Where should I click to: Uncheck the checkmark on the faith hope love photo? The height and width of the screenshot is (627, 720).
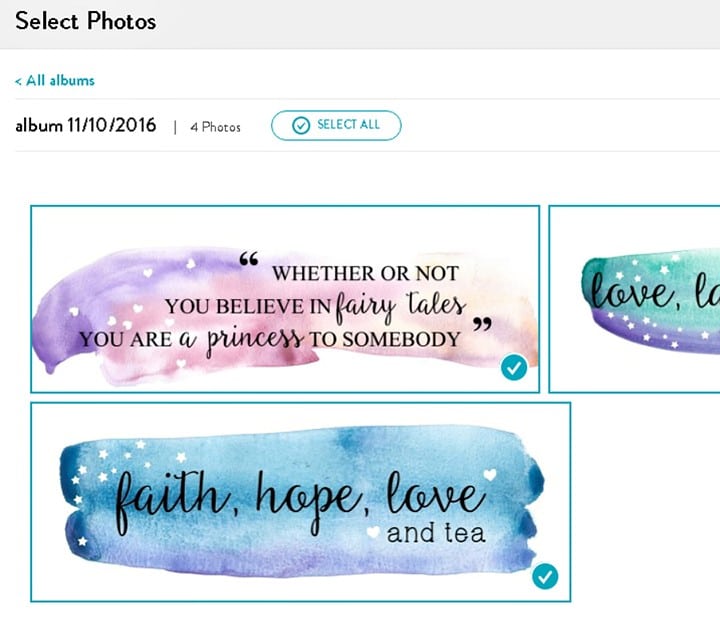545,576
